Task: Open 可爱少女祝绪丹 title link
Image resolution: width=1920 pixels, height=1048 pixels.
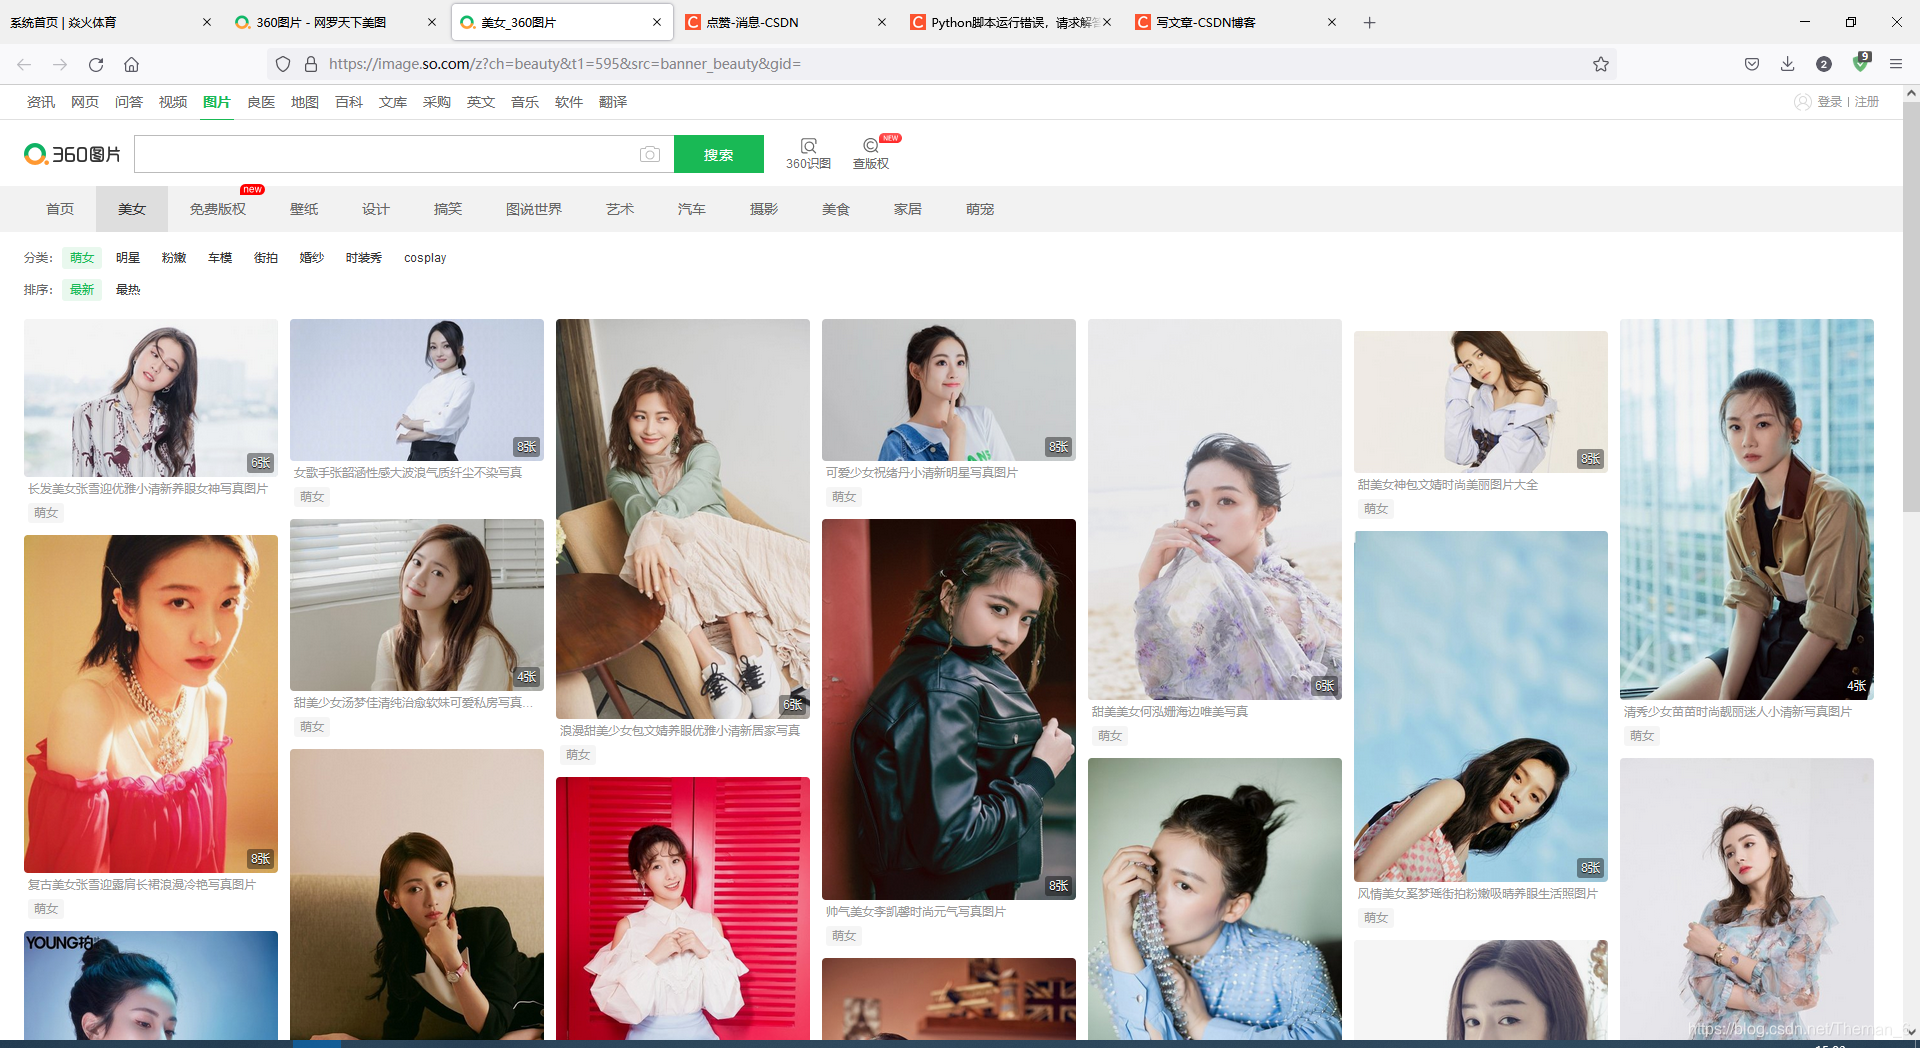Action: [921, 473]
